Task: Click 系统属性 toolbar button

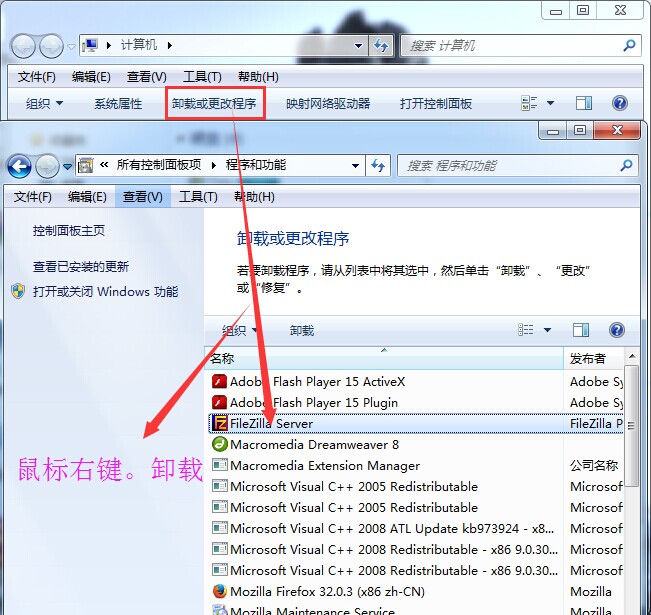Action: click(118, 103)
